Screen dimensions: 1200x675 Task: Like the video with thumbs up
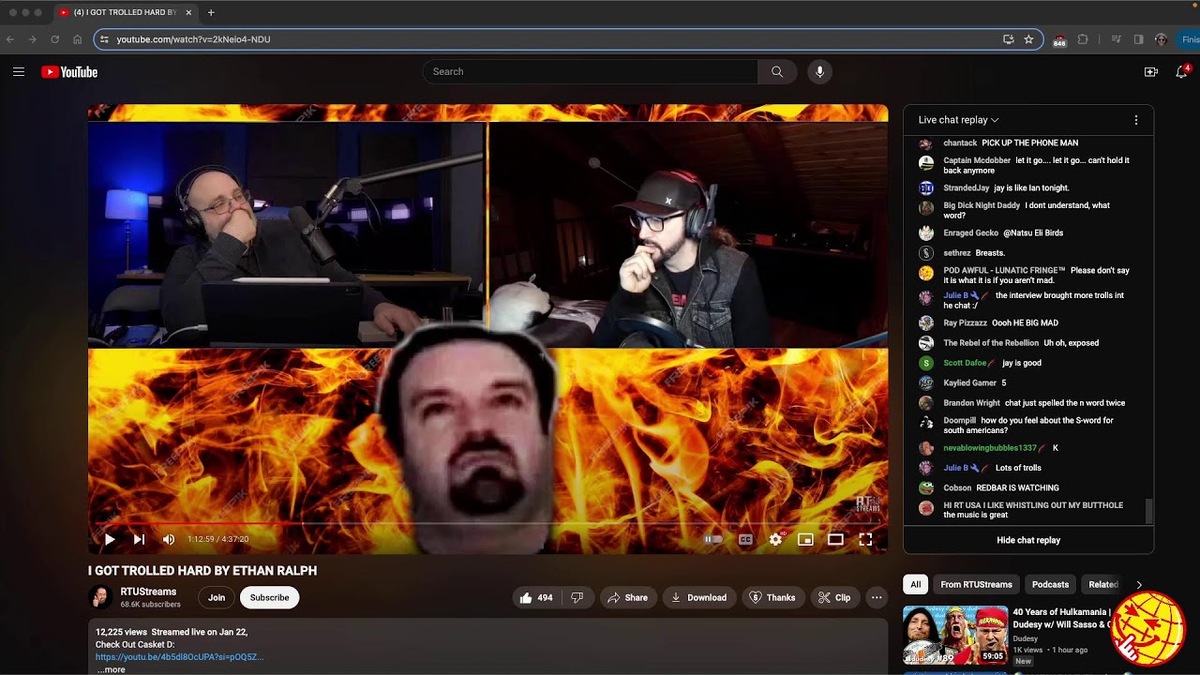point(536,597)
